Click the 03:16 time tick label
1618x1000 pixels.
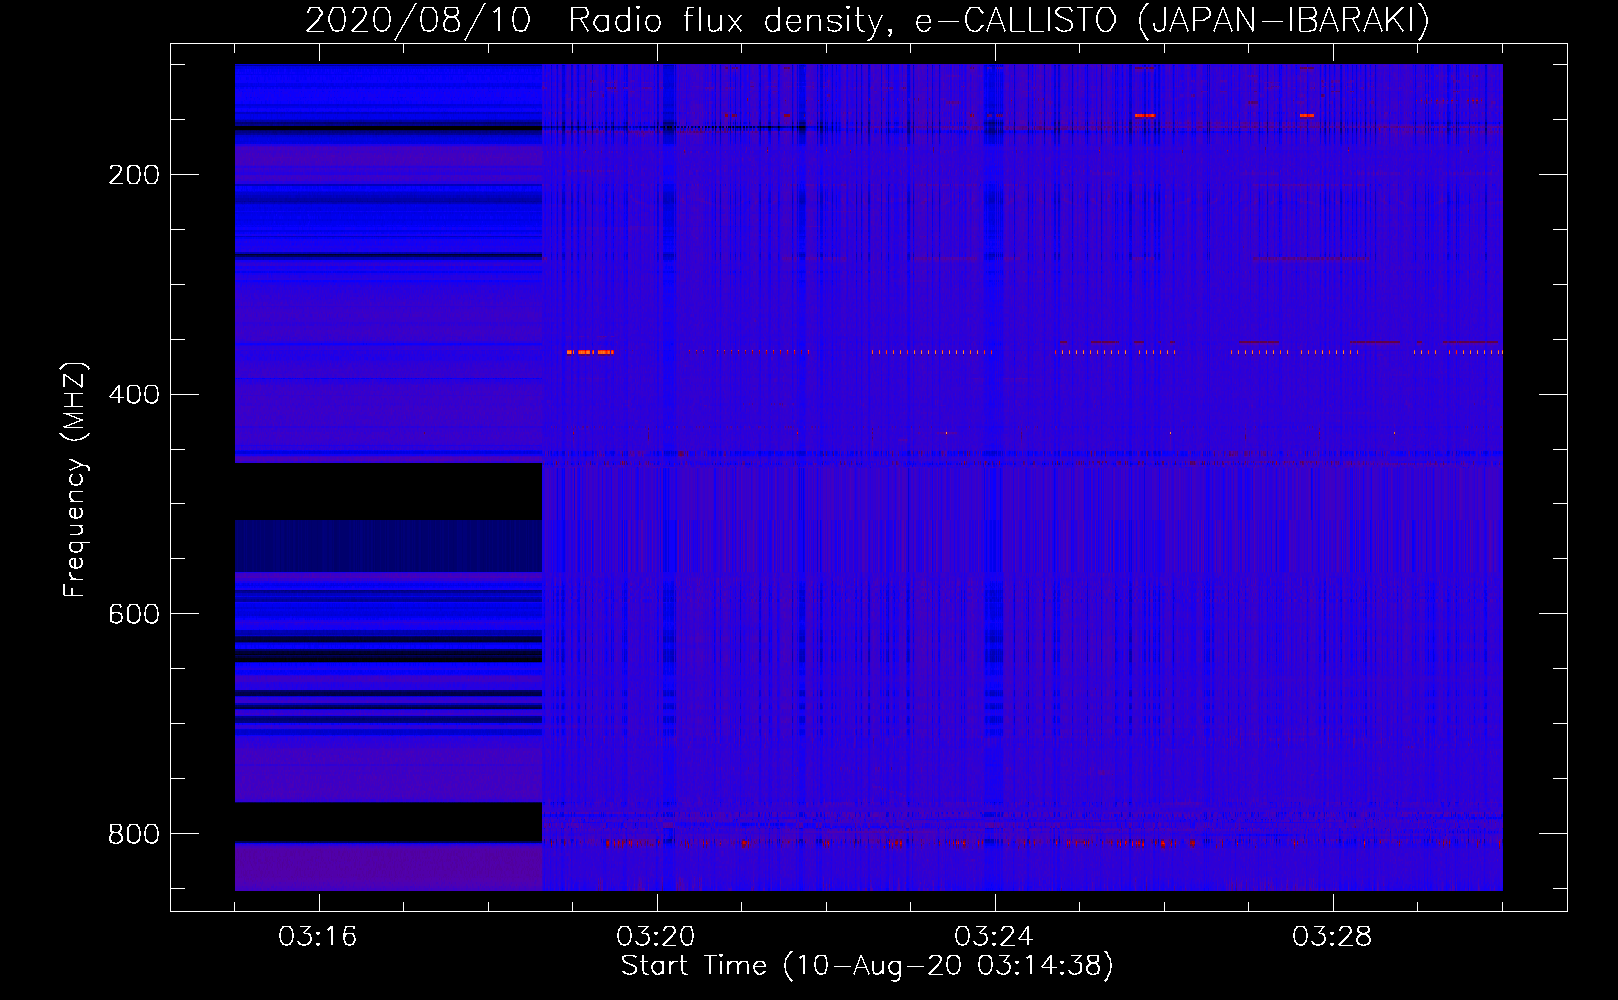[x=318, y=937]
